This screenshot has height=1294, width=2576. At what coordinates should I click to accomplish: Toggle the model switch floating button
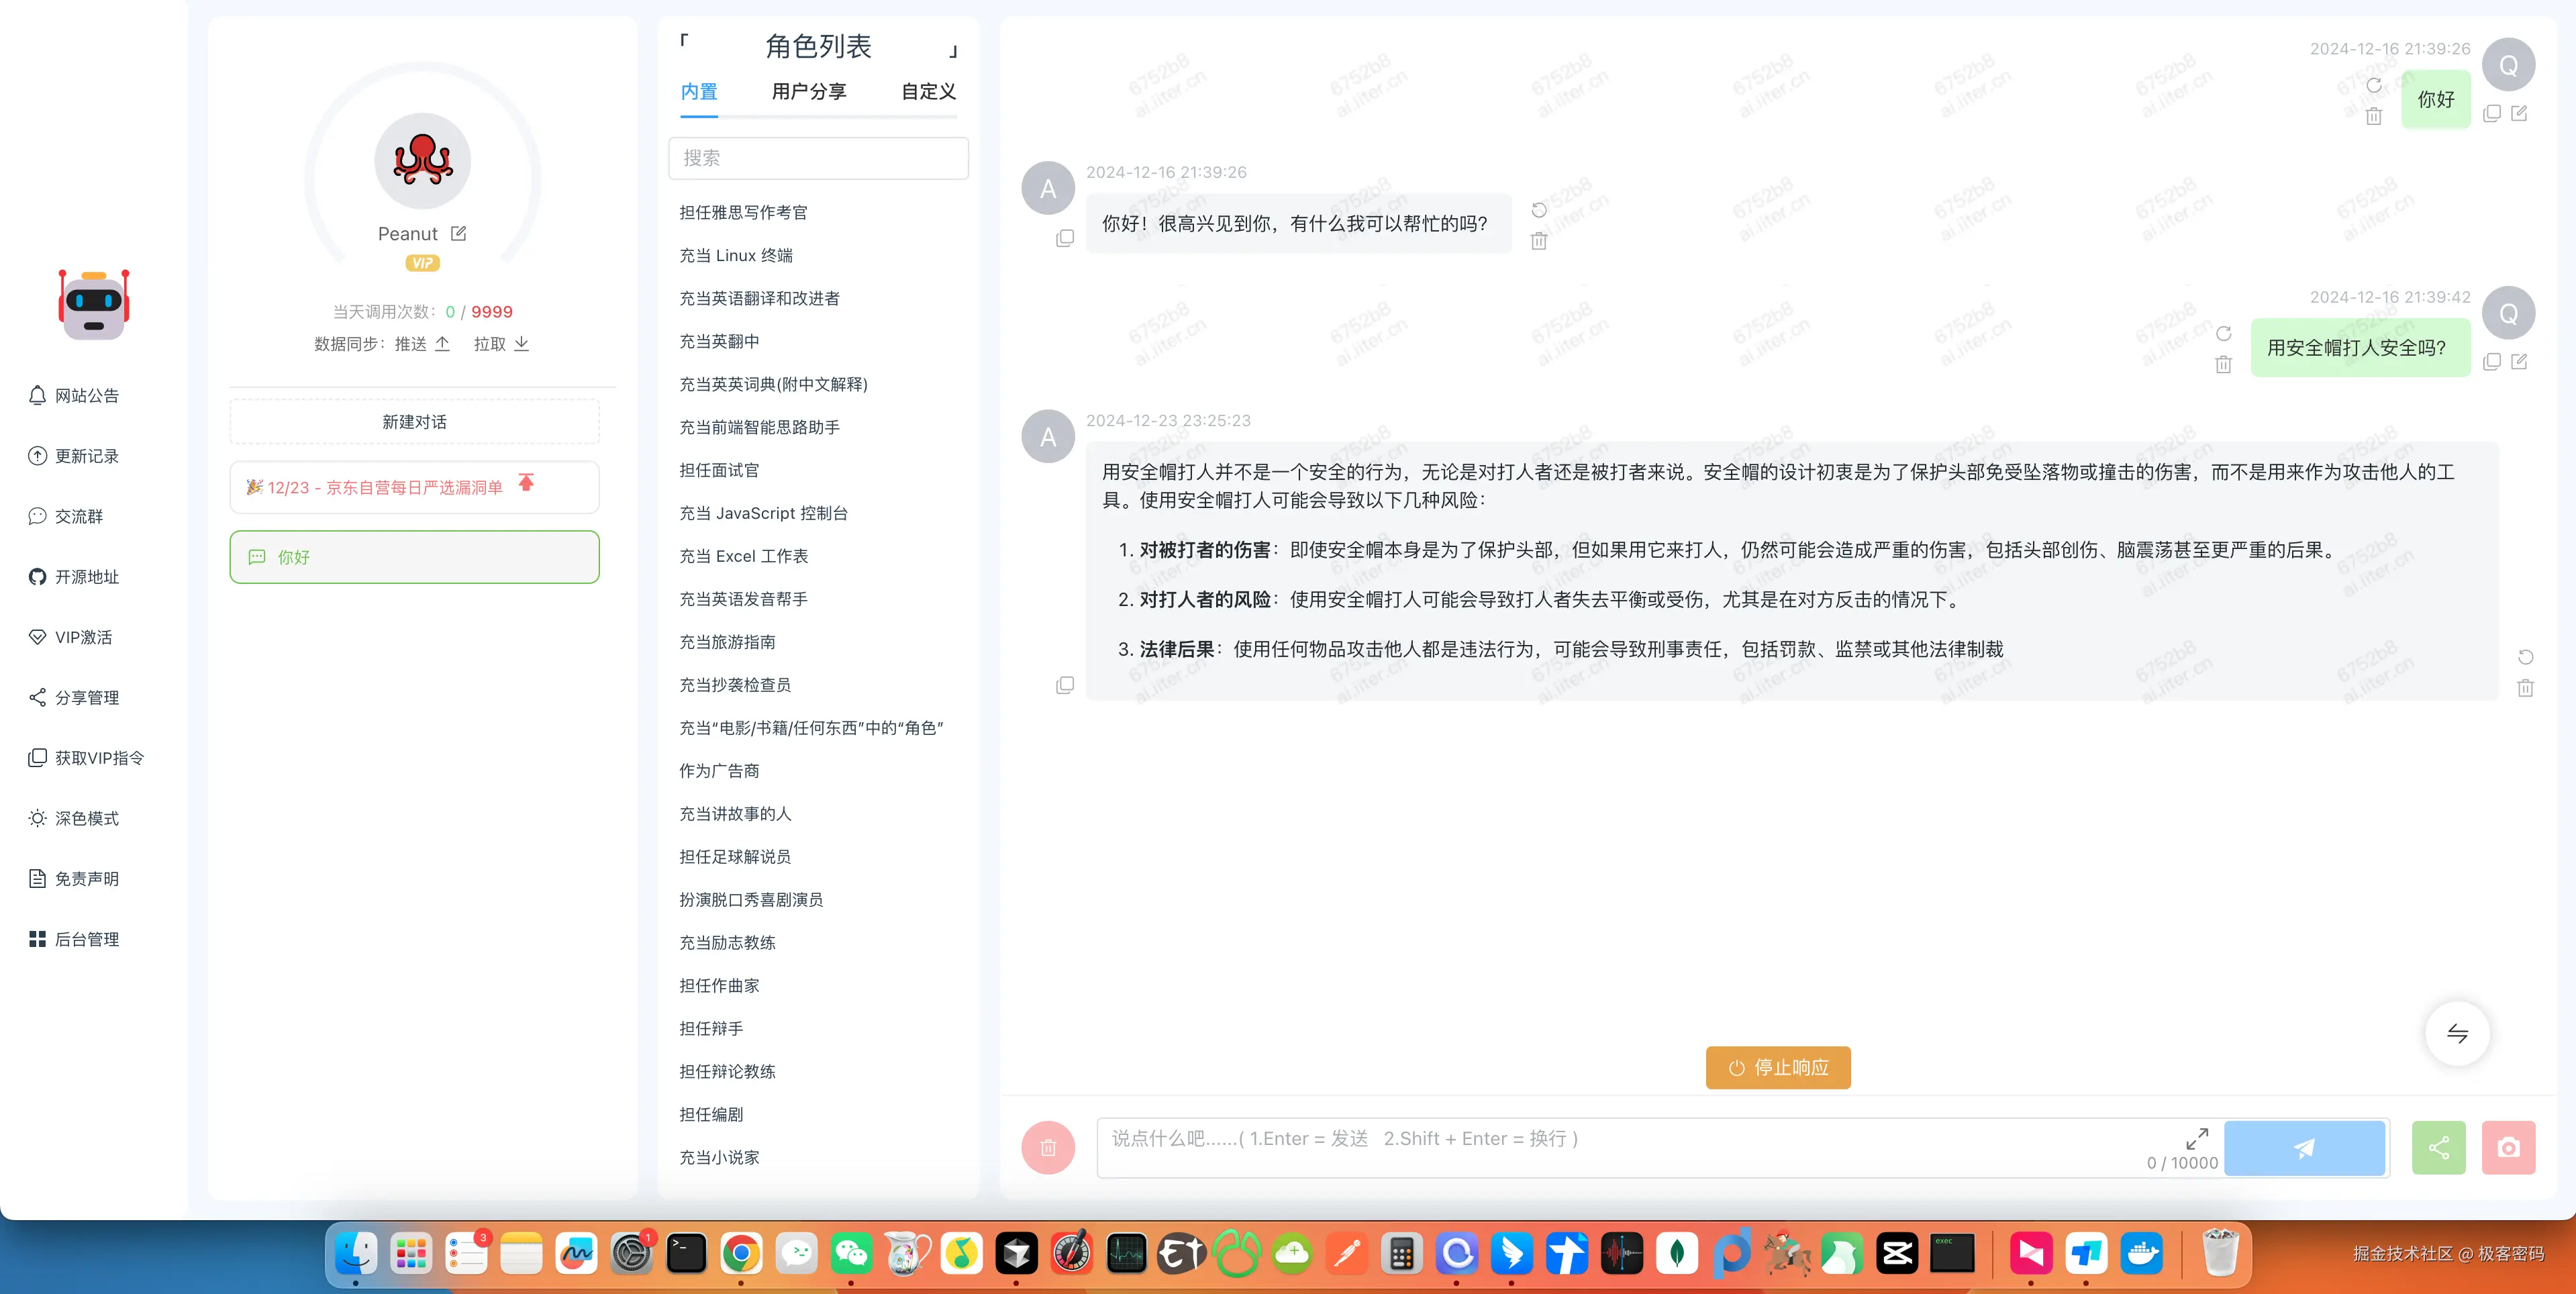click(x=2457, y=1033)
